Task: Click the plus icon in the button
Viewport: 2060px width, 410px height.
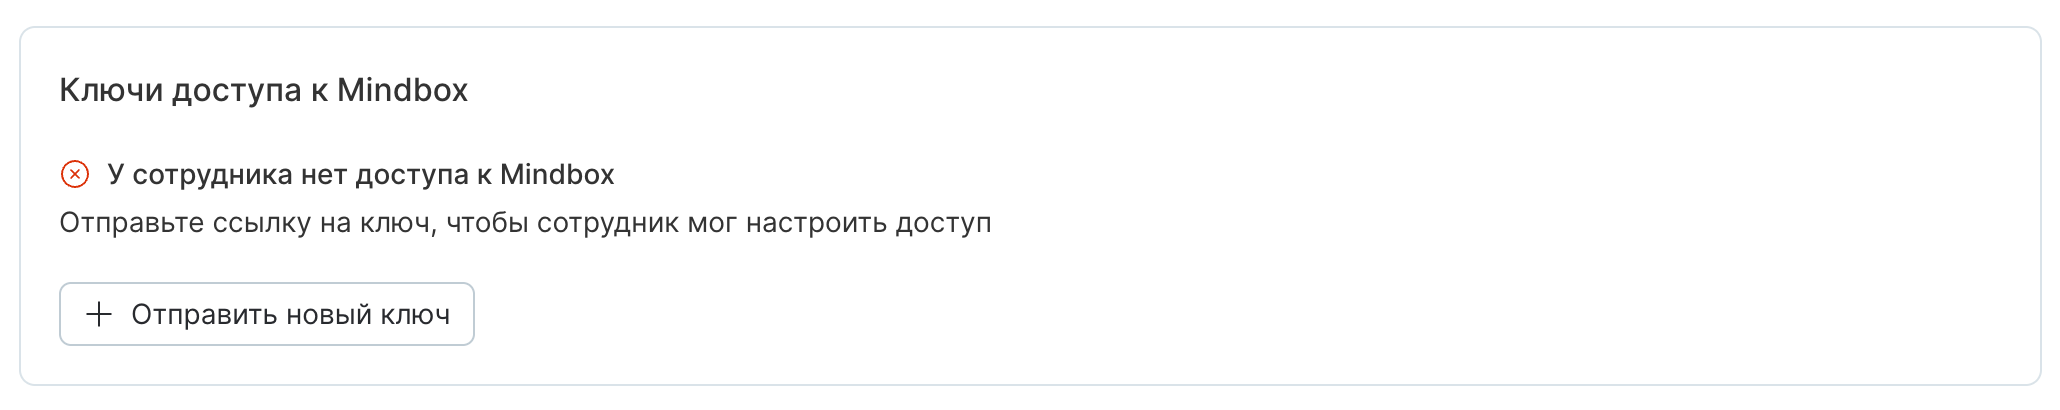Action: 99,314
